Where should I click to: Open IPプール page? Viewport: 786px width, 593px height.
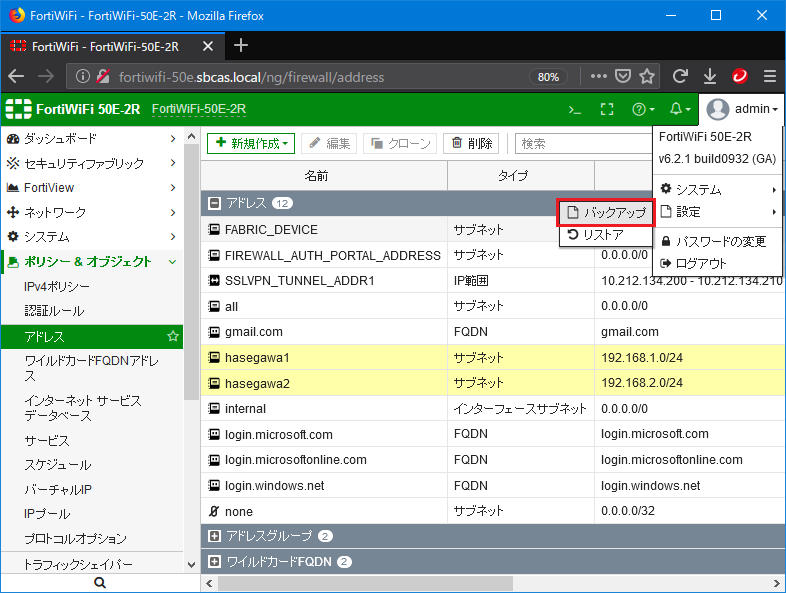pos(92,514)
